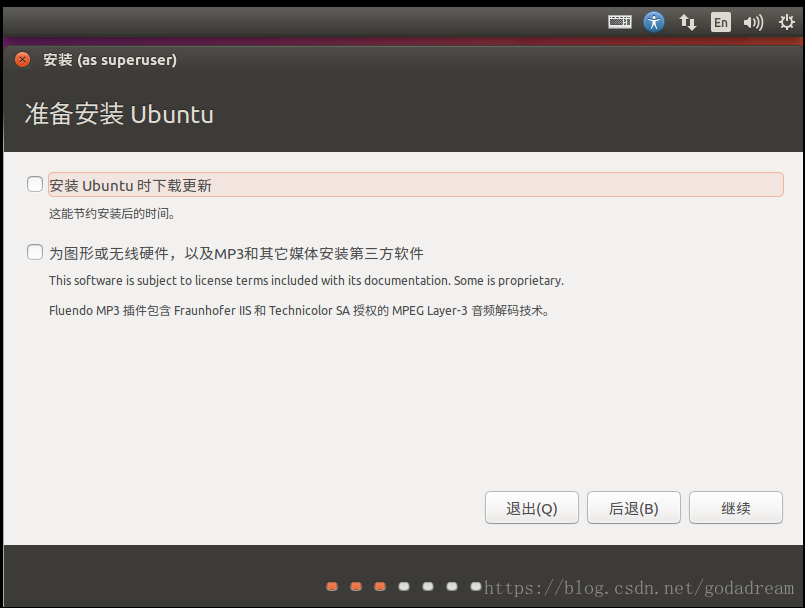Open the system power gear menu

(x=787, y=22)
